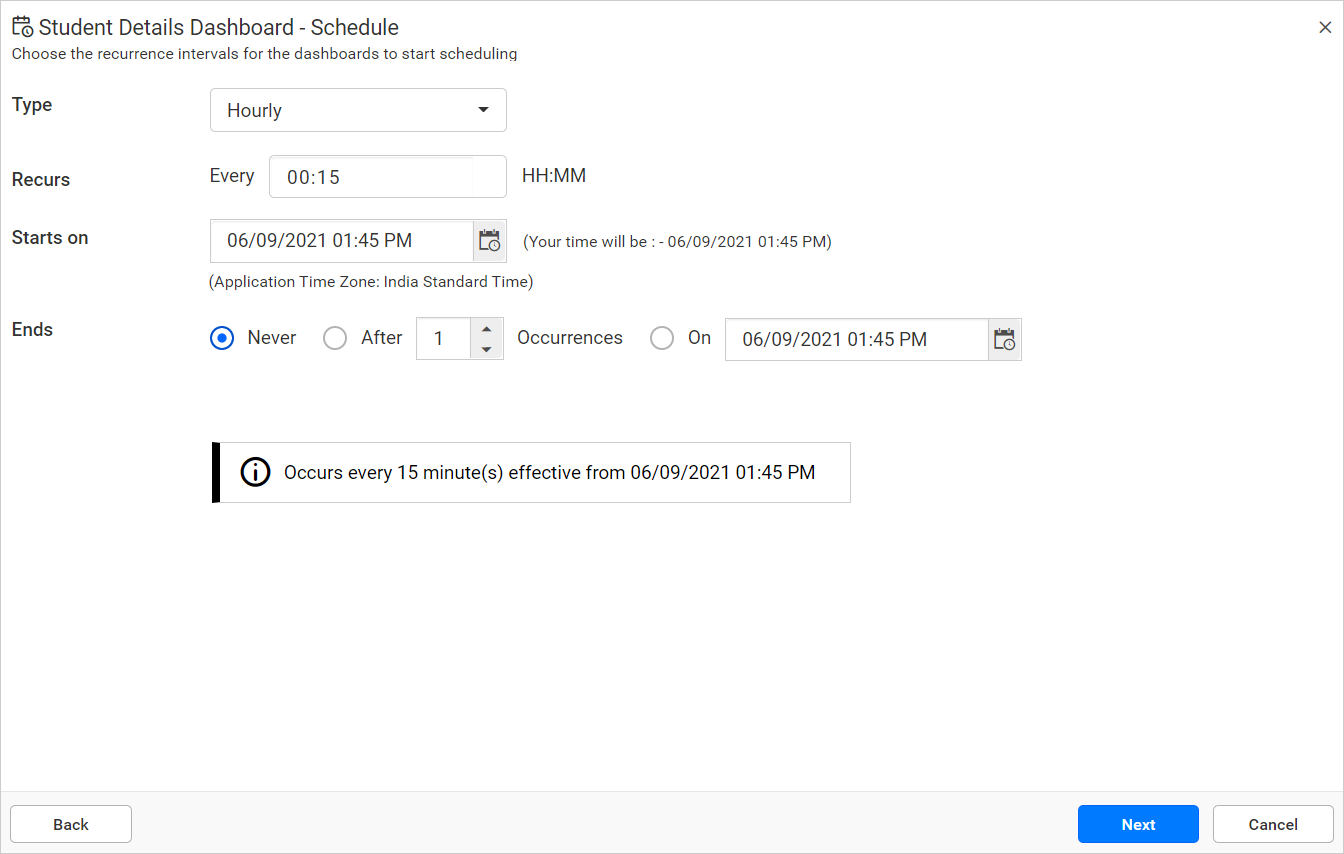
Task: Select the Never end option
Action: pos(222,339)
